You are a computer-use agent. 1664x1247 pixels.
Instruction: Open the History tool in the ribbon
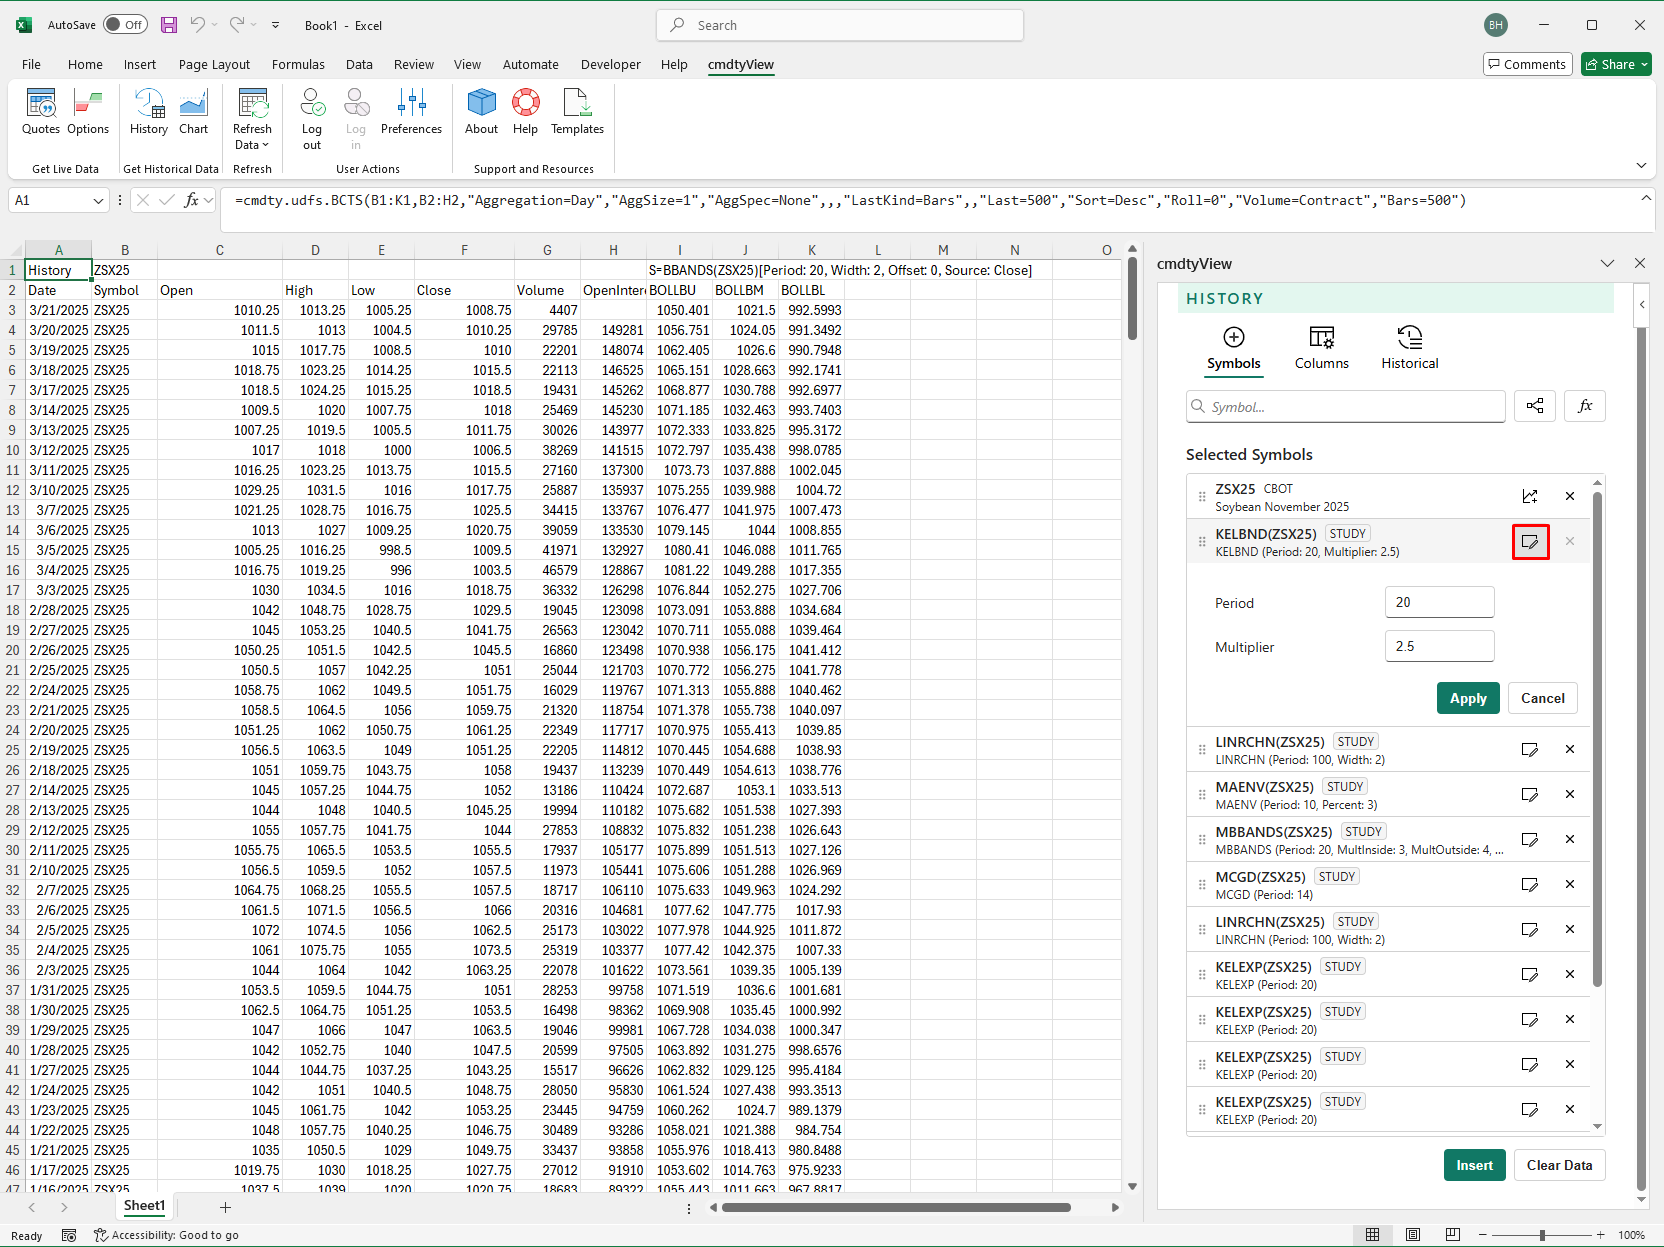point(149,111)
